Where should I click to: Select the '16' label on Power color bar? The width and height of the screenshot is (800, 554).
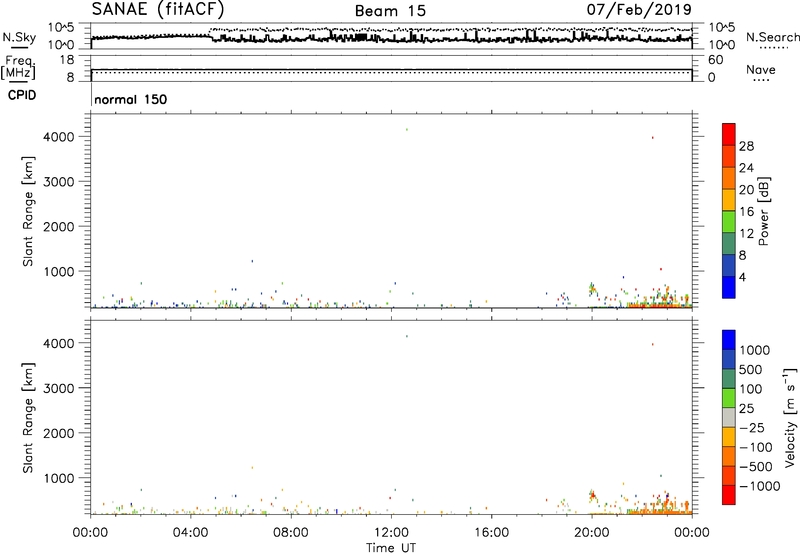tap(746, 212)
